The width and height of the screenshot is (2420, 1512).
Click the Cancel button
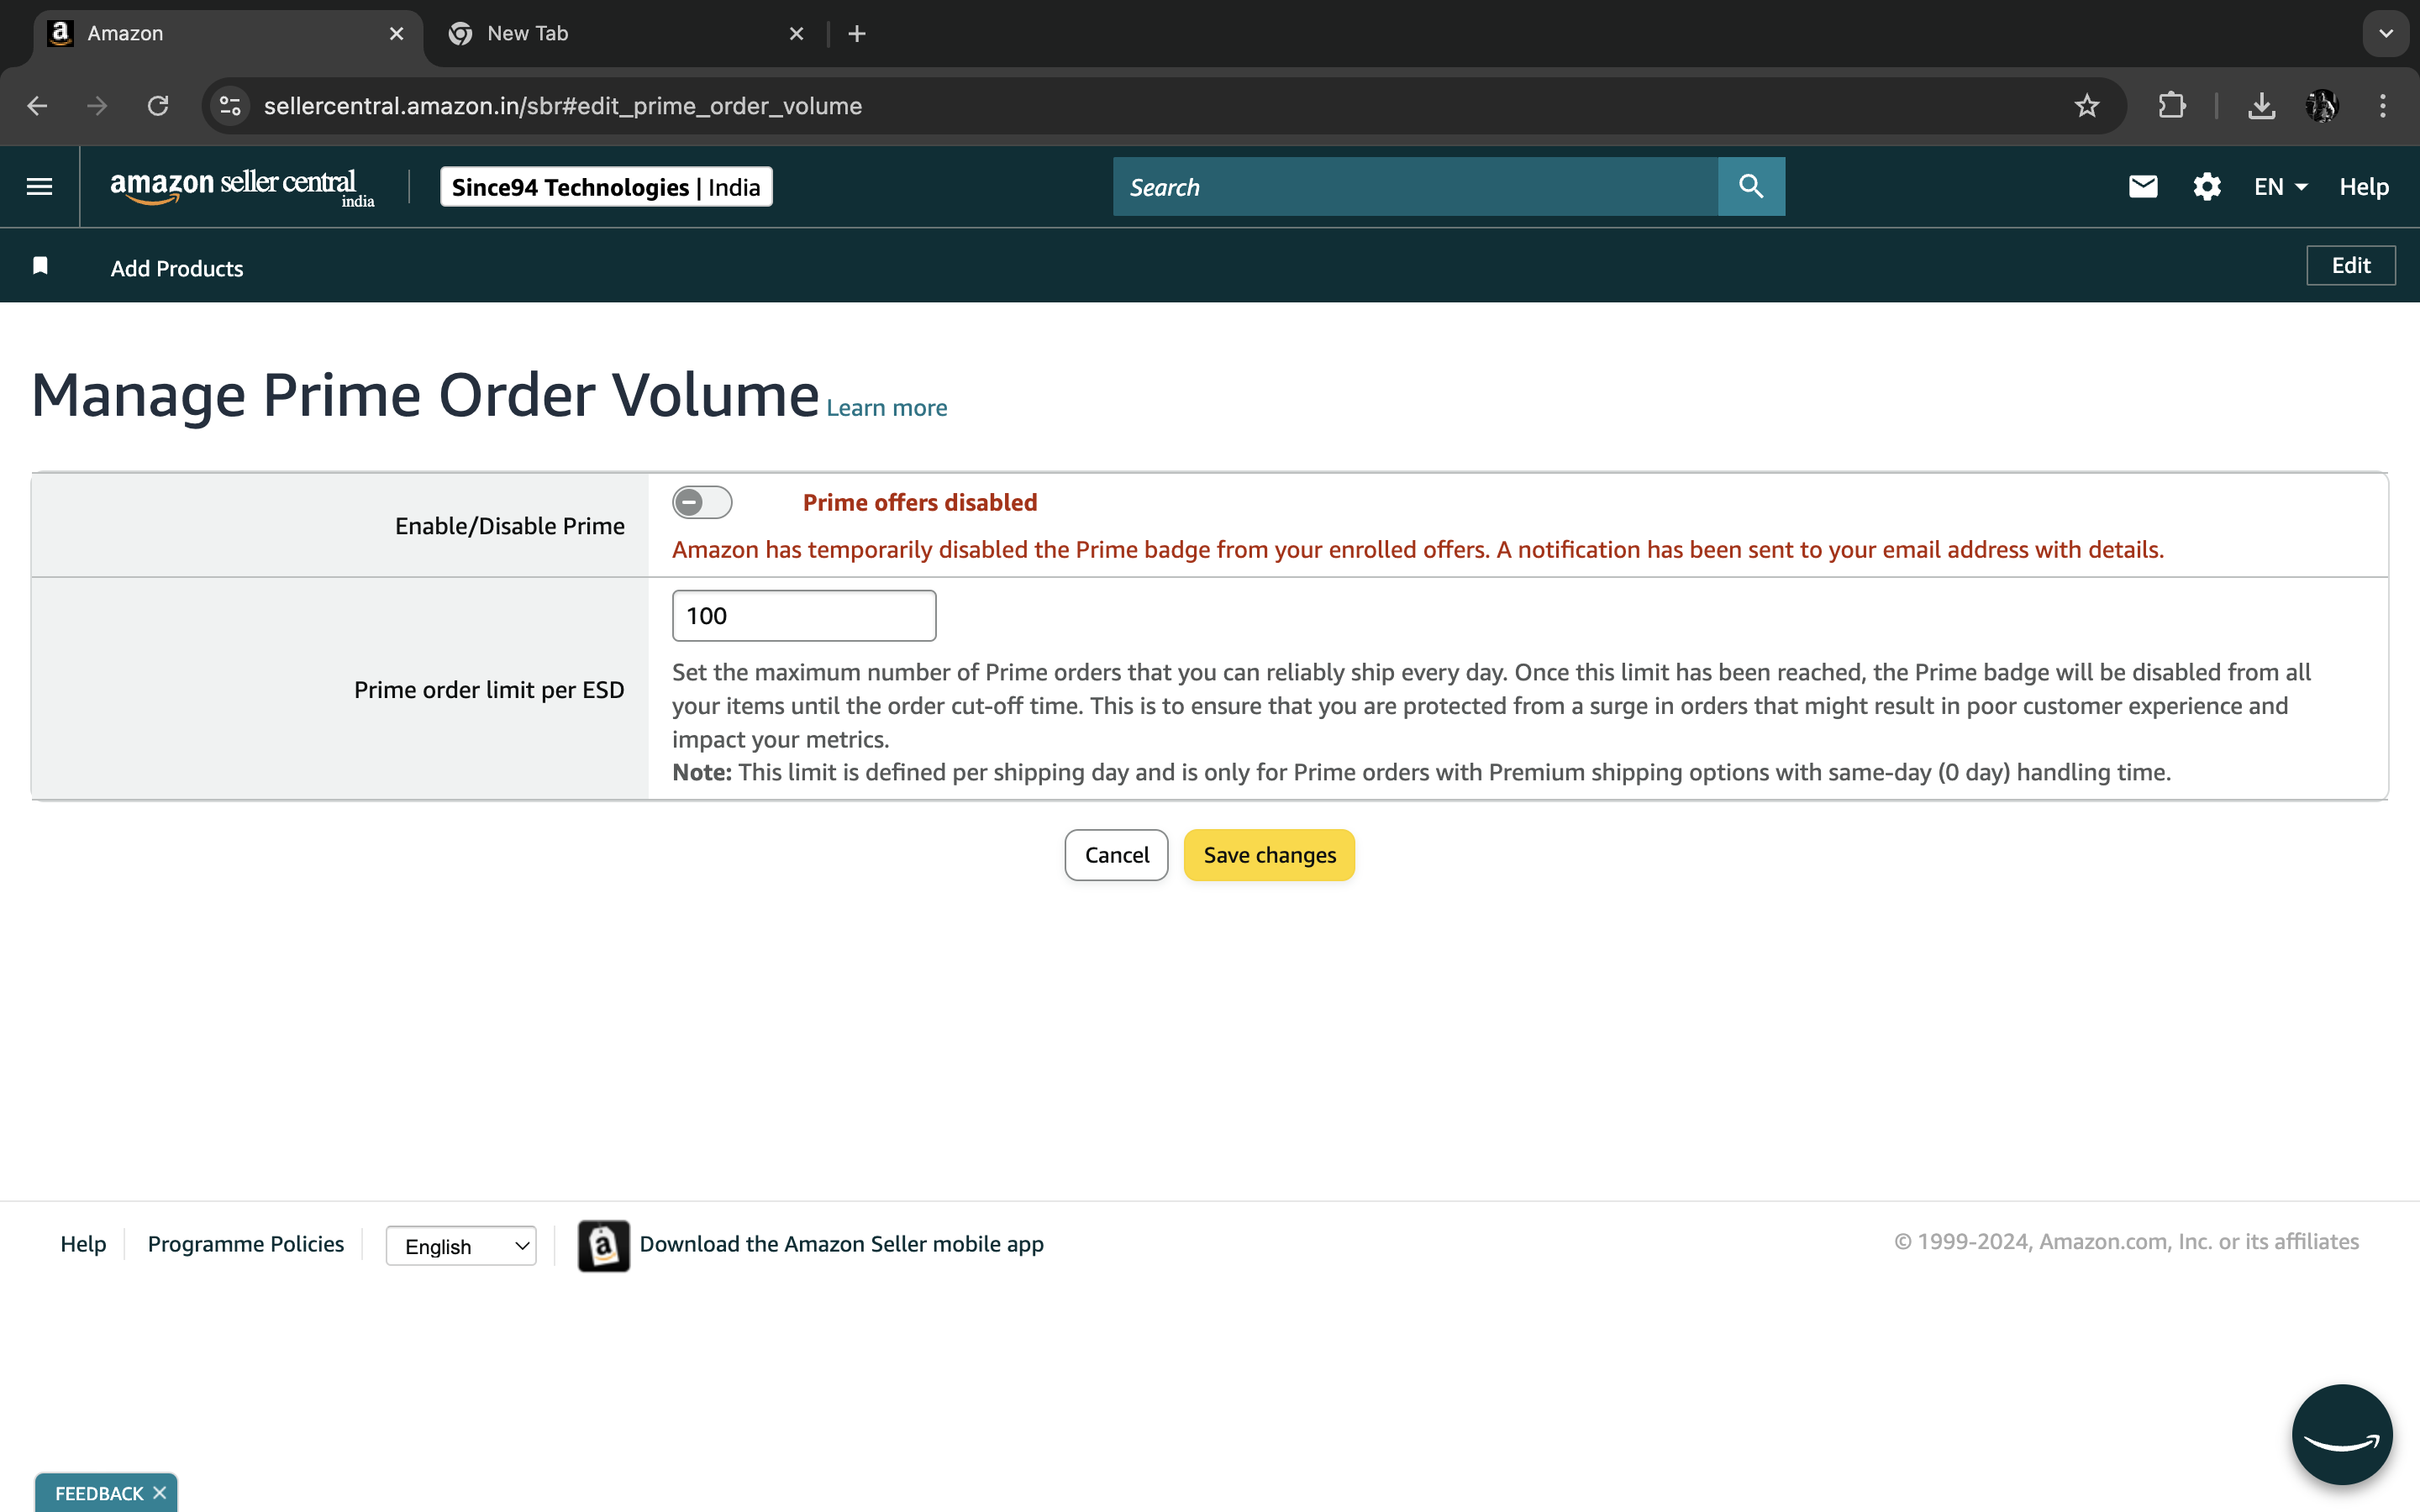click(x=1116, y=855)
